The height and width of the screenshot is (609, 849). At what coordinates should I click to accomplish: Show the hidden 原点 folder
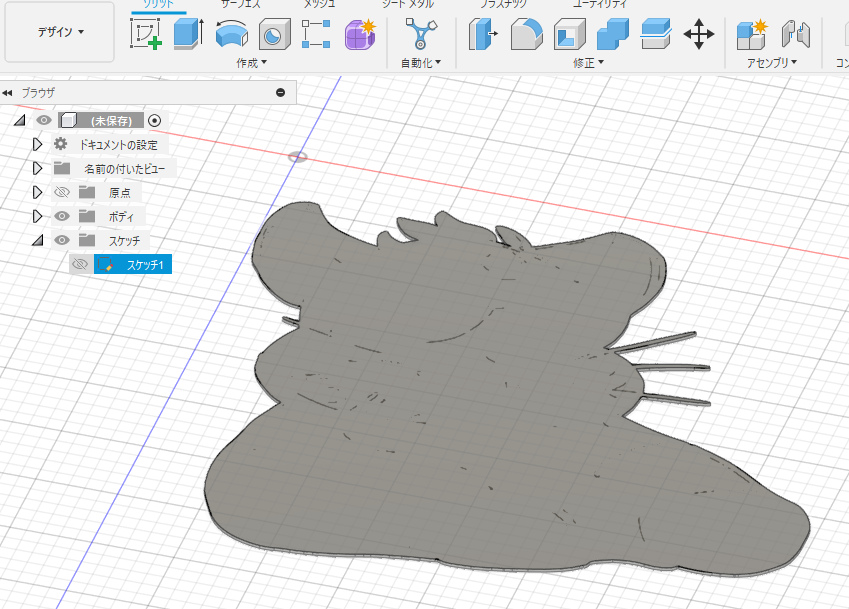pos(62,192)
